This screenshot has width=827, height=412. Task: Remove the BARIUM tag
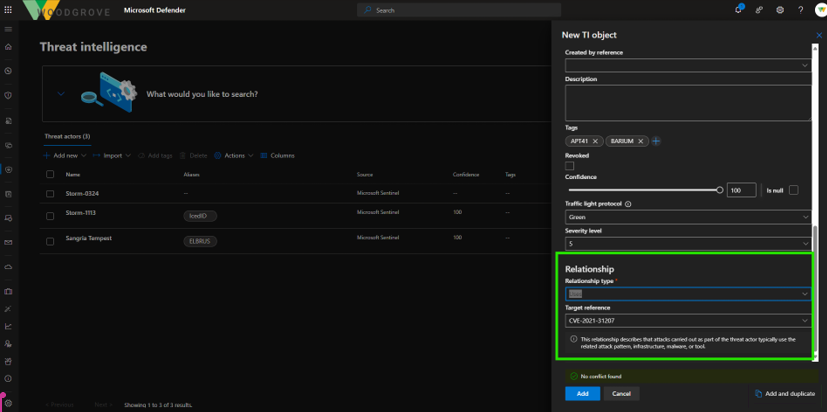click(x=641, y=141)
